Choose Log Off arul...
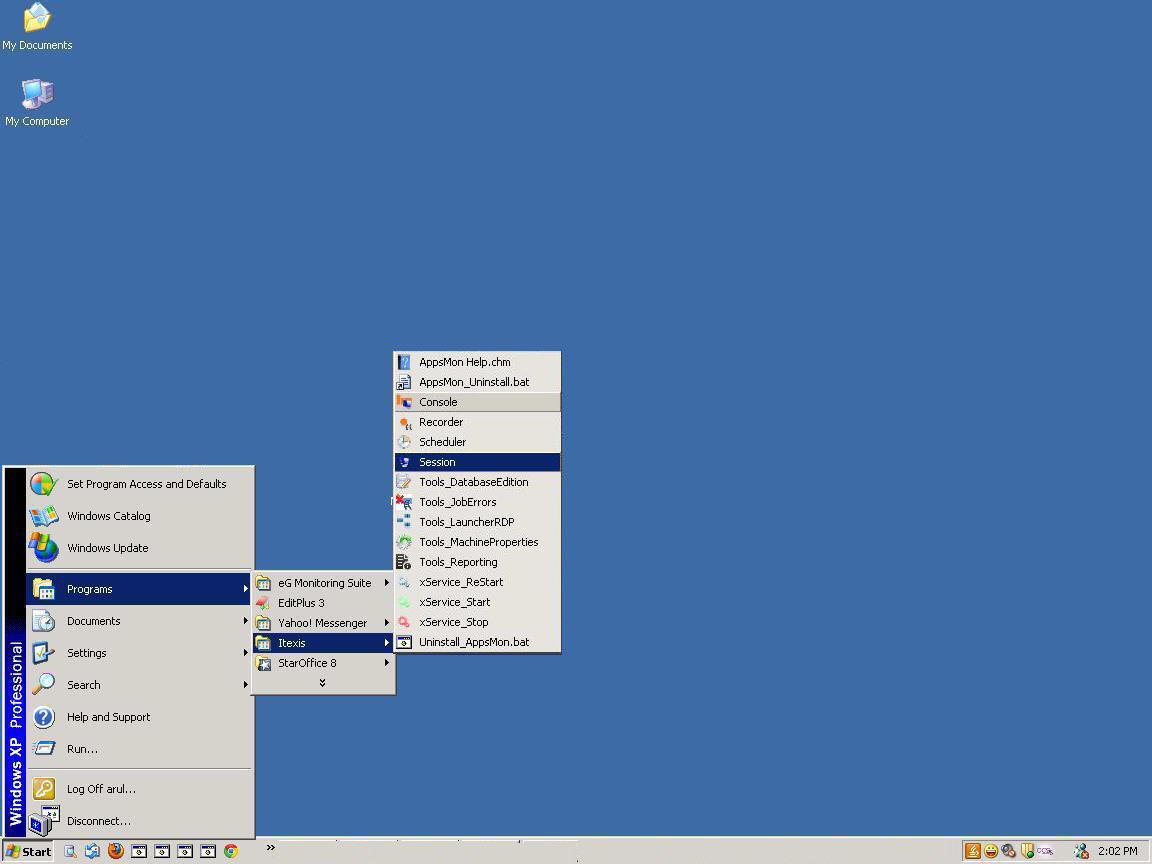This screenshot has width=1152, height=864. coord(140,789)
